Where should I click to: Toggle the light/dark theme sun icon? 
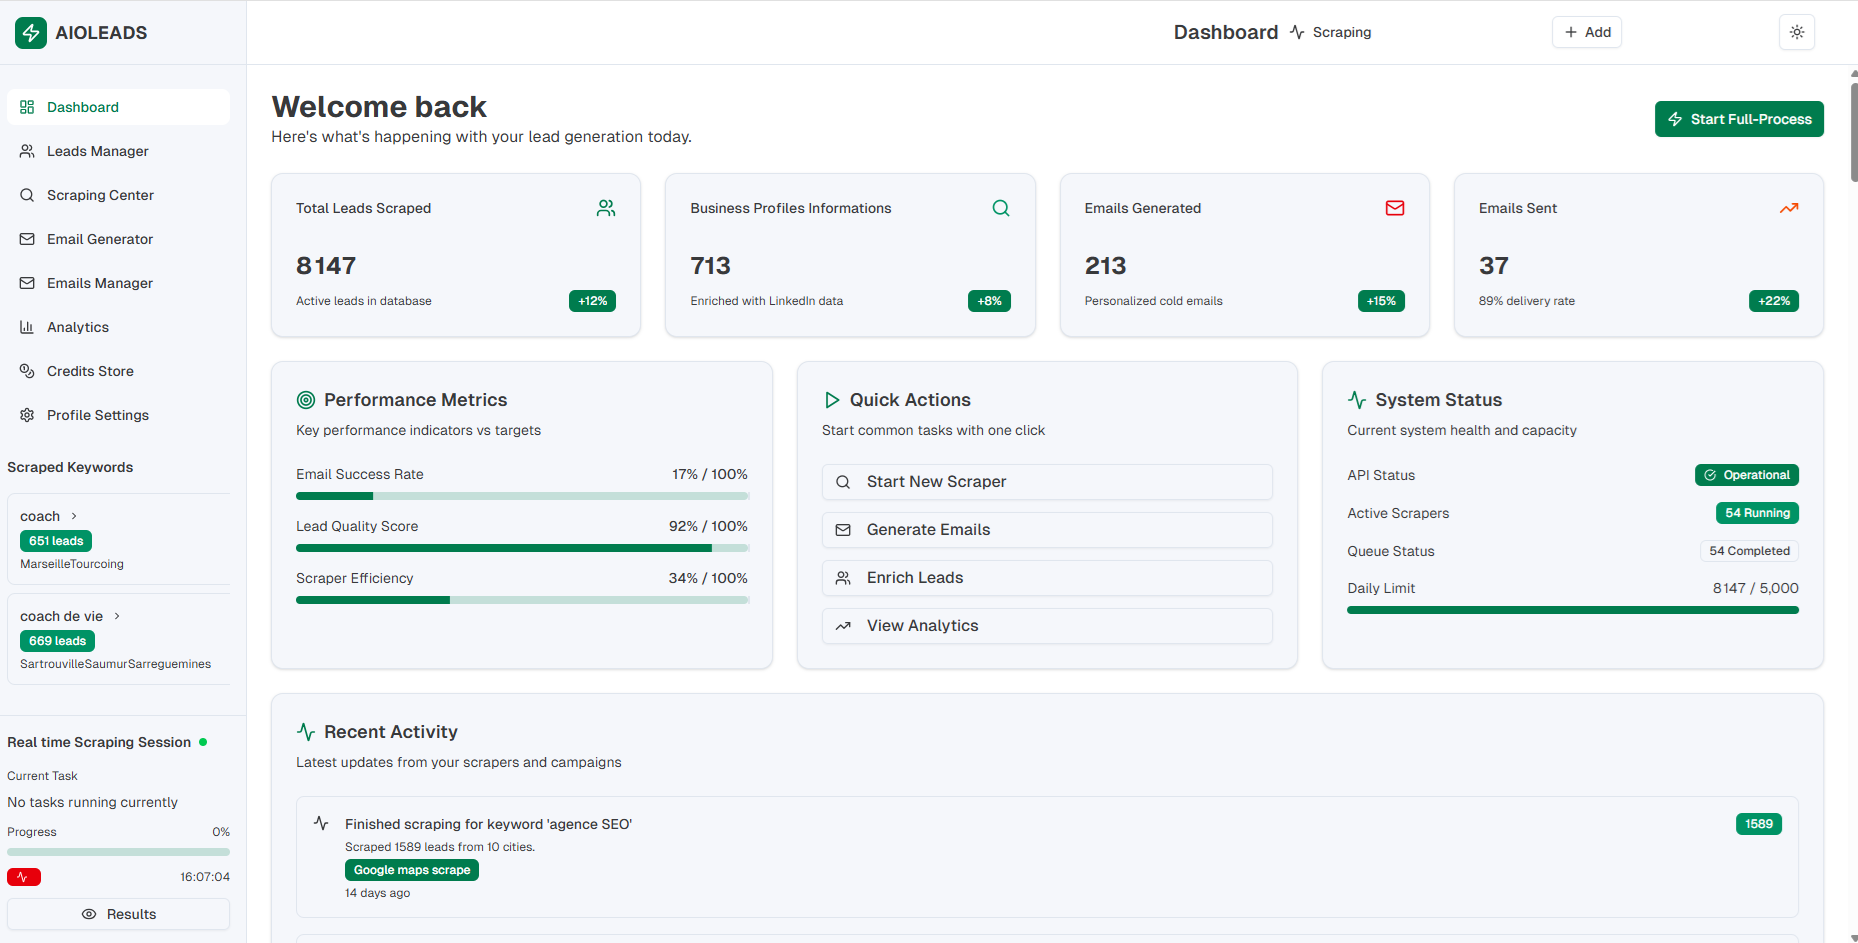point(1796,32)
